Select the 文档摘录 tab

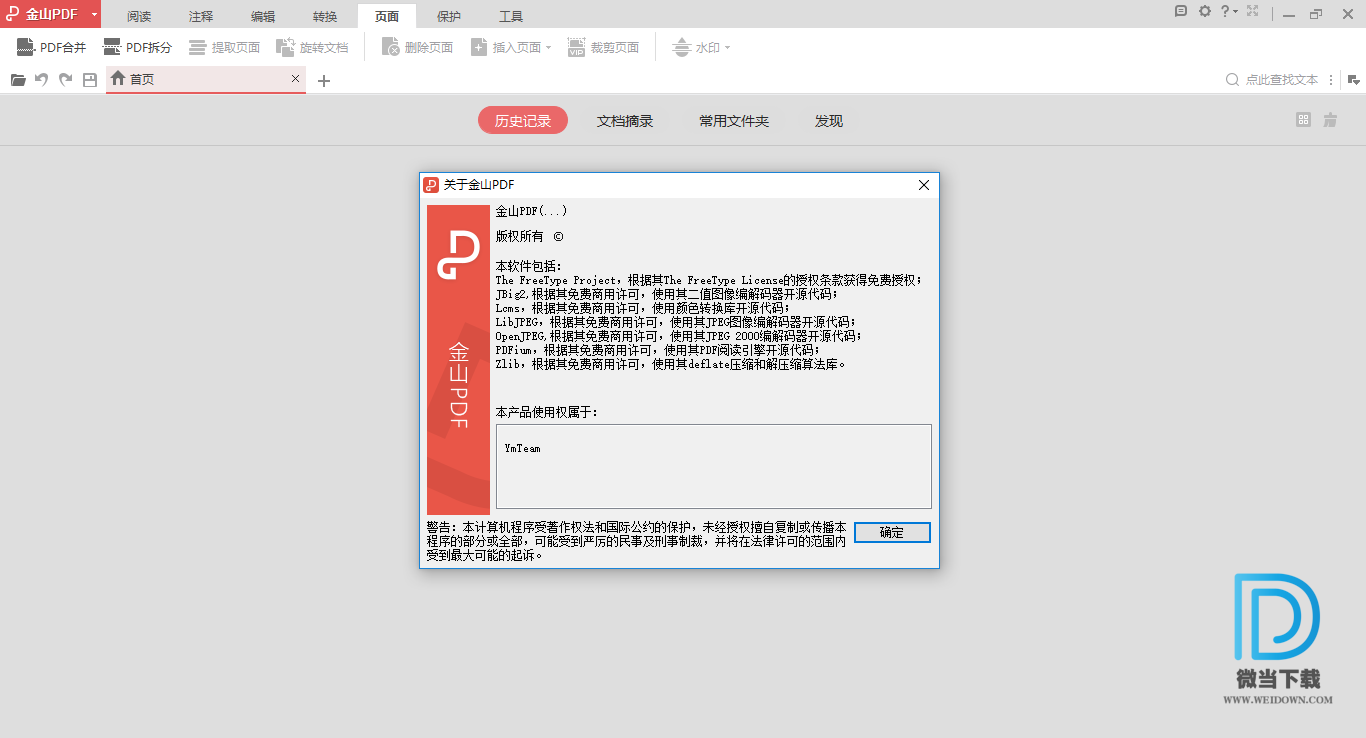(x=625, y=121)
